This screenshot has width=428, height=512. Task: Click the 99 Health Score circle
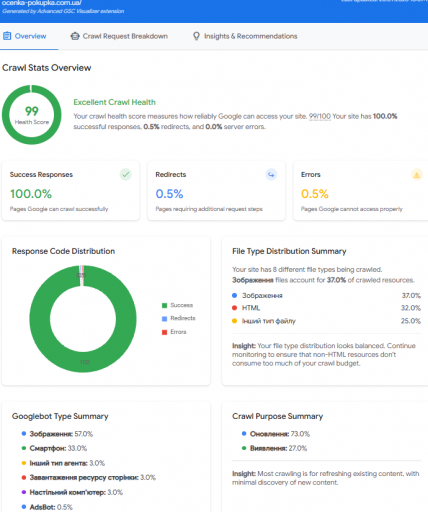(x=32, y=115)
